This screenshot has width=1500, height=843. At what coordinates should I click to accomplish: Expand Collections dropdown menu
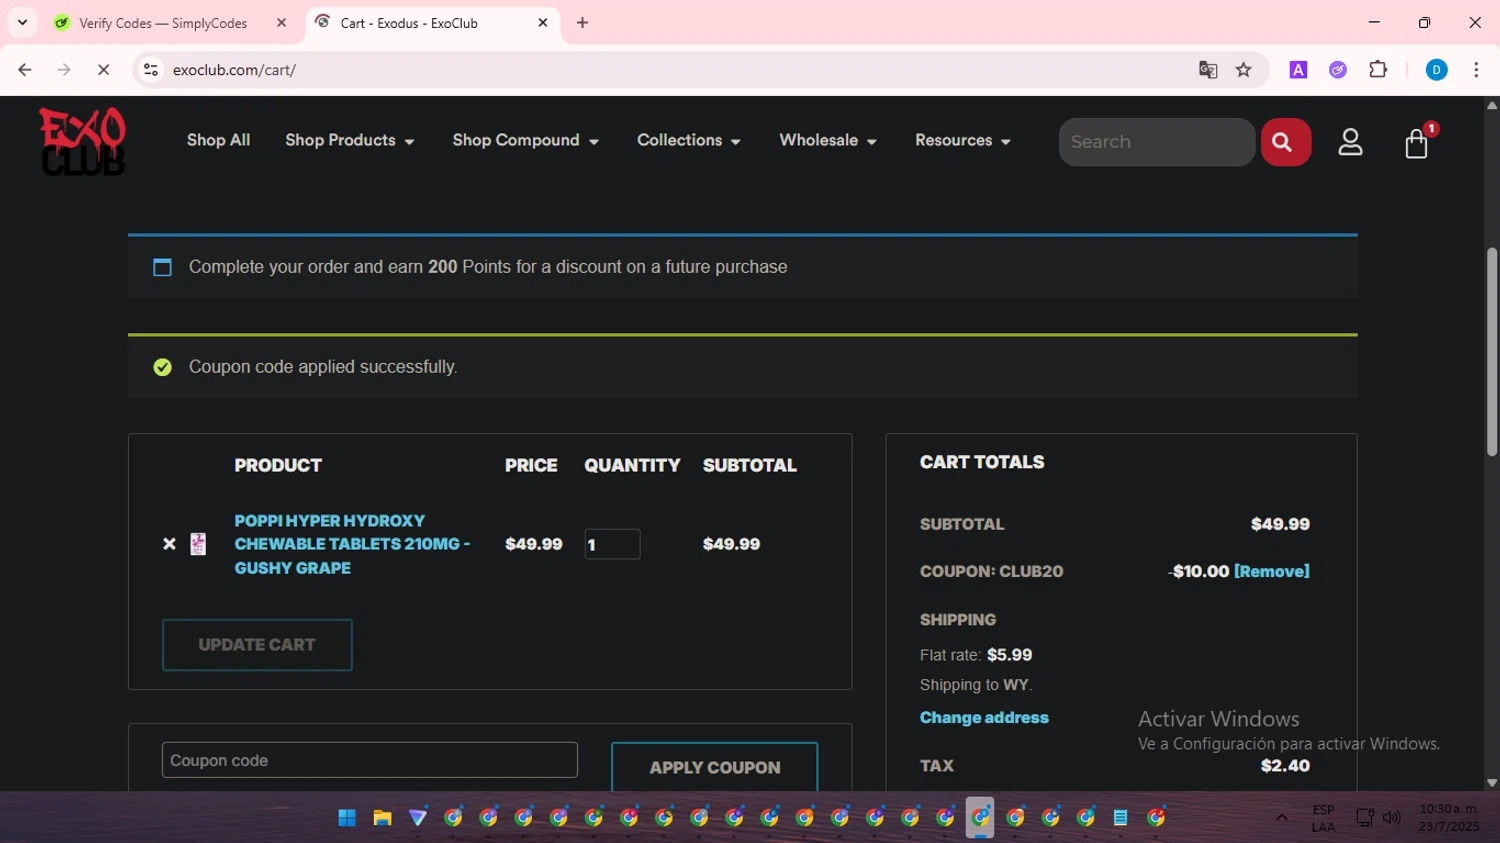pos(689,140)
